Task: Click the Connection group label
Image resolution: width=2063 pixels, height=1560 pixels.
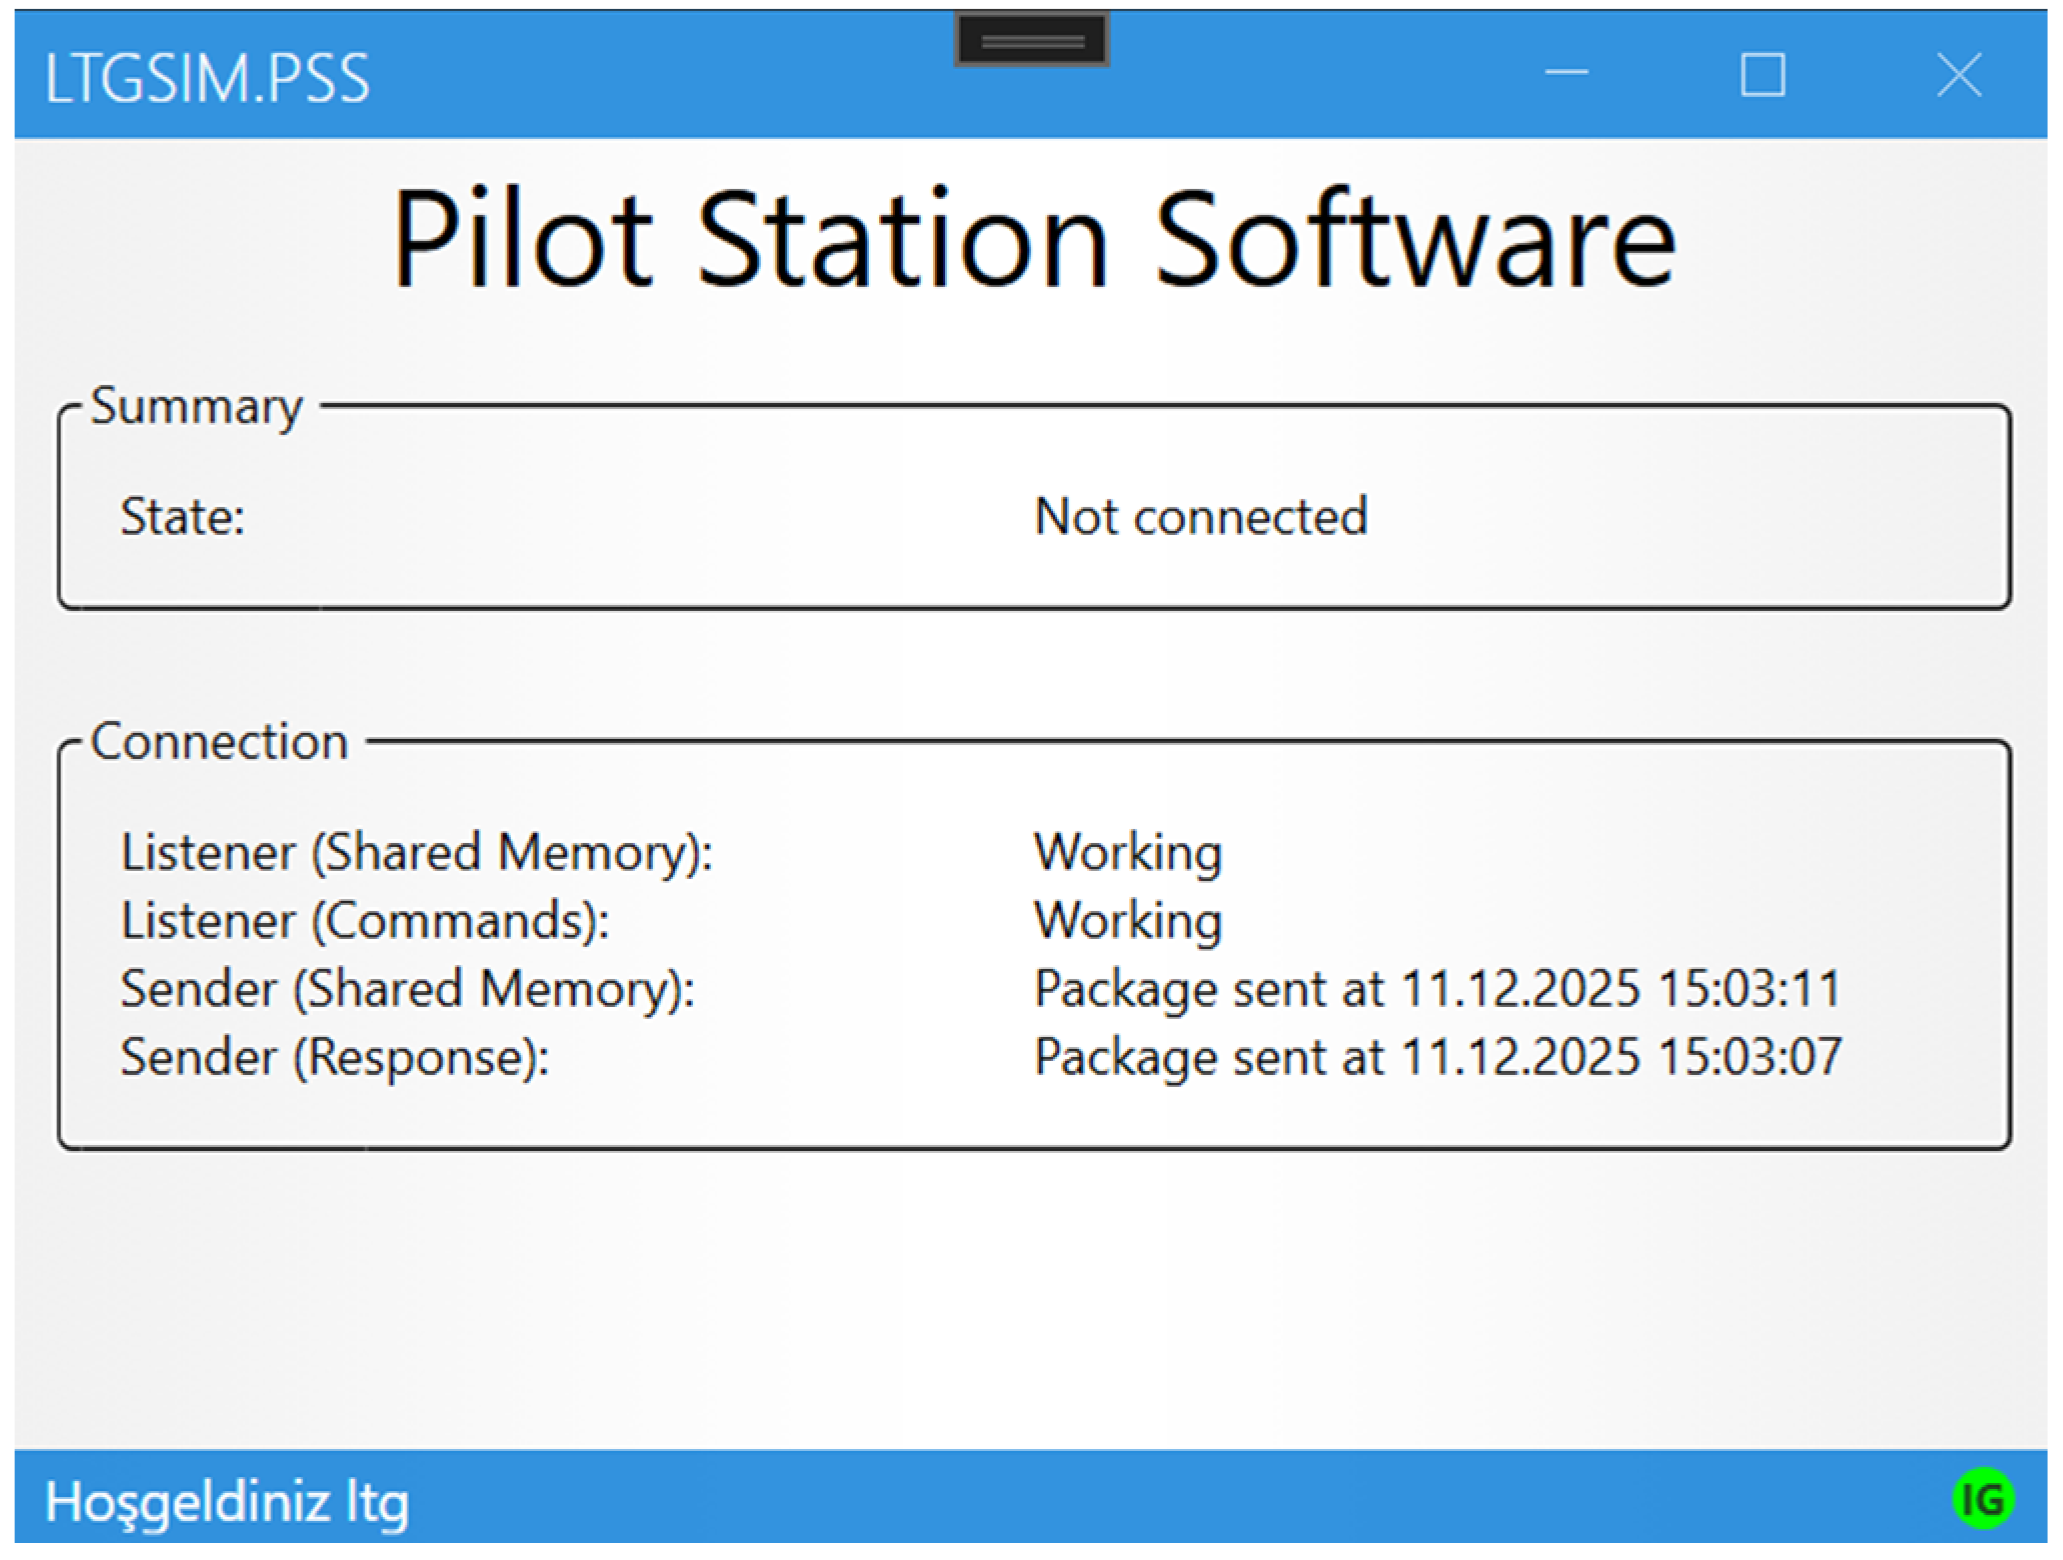Action: pyautogui.click(x=219, y=743)
